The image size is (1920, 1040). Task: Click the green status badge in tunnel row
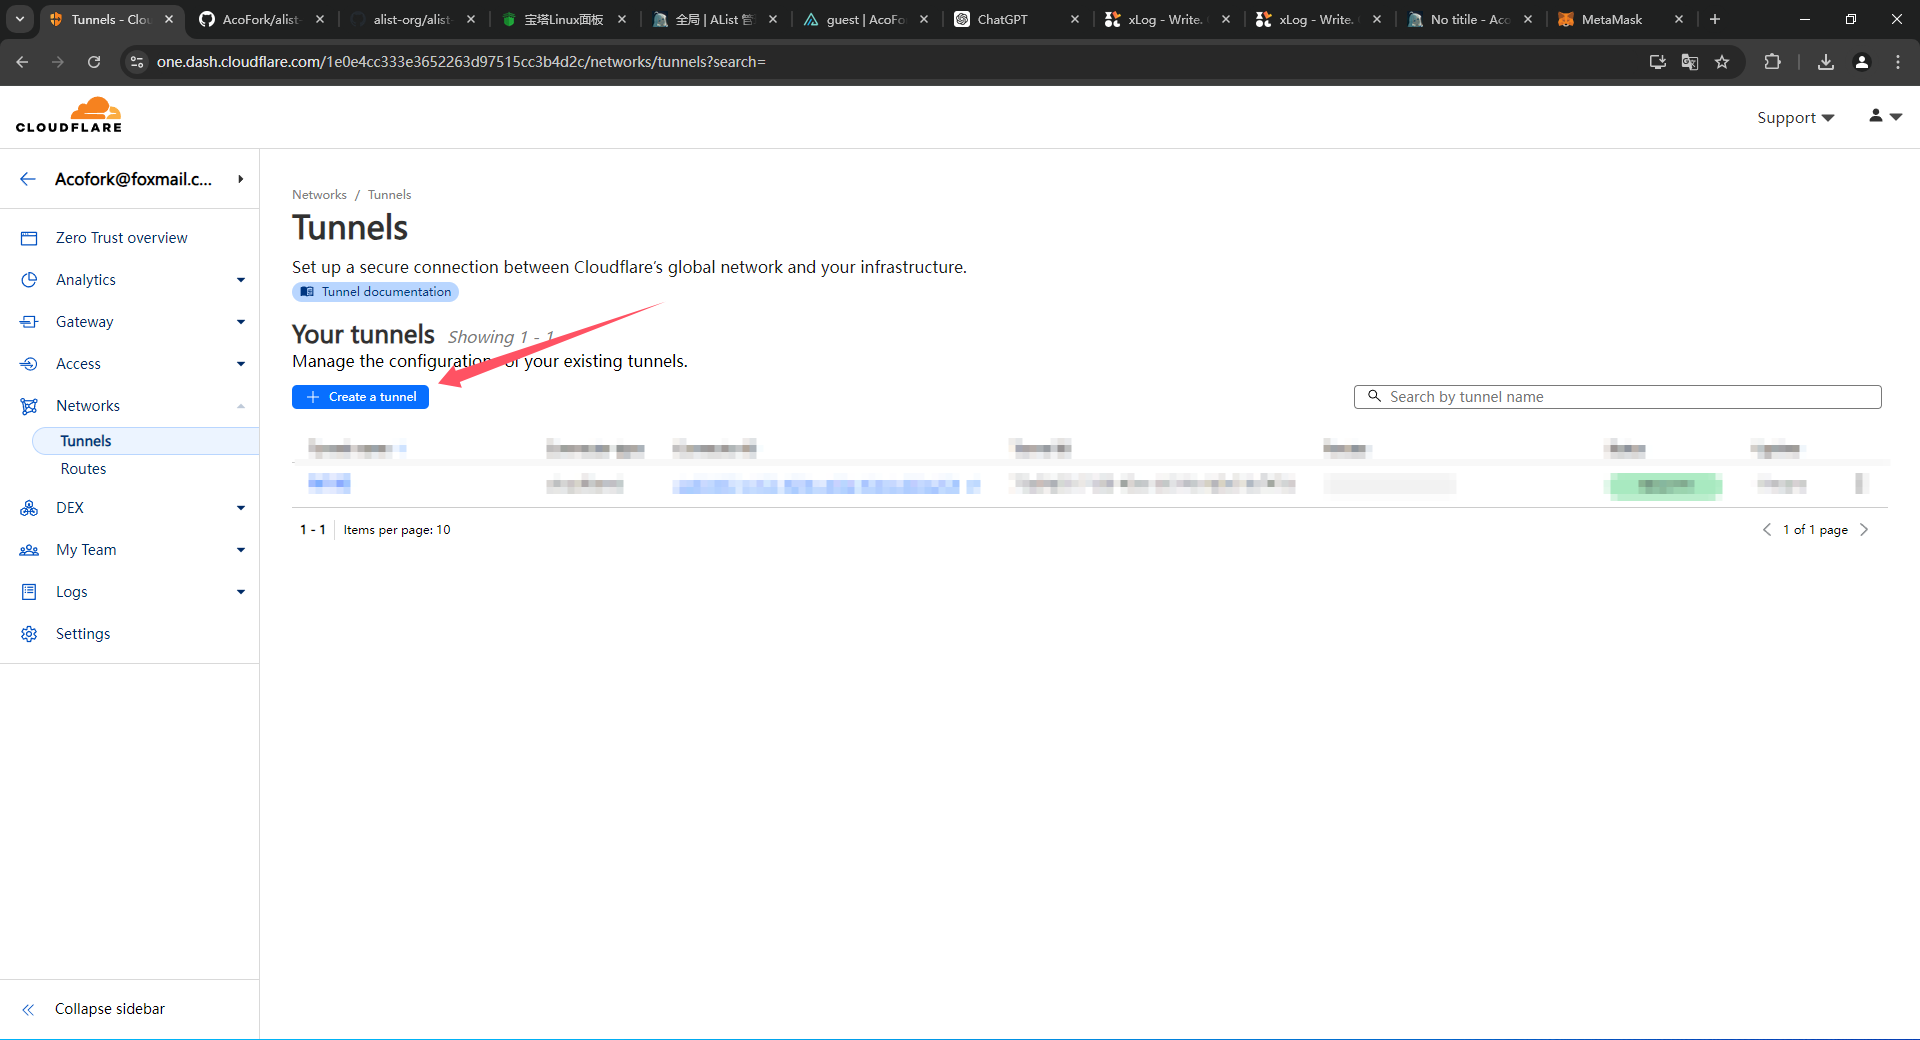click(x=1666, y=486)
